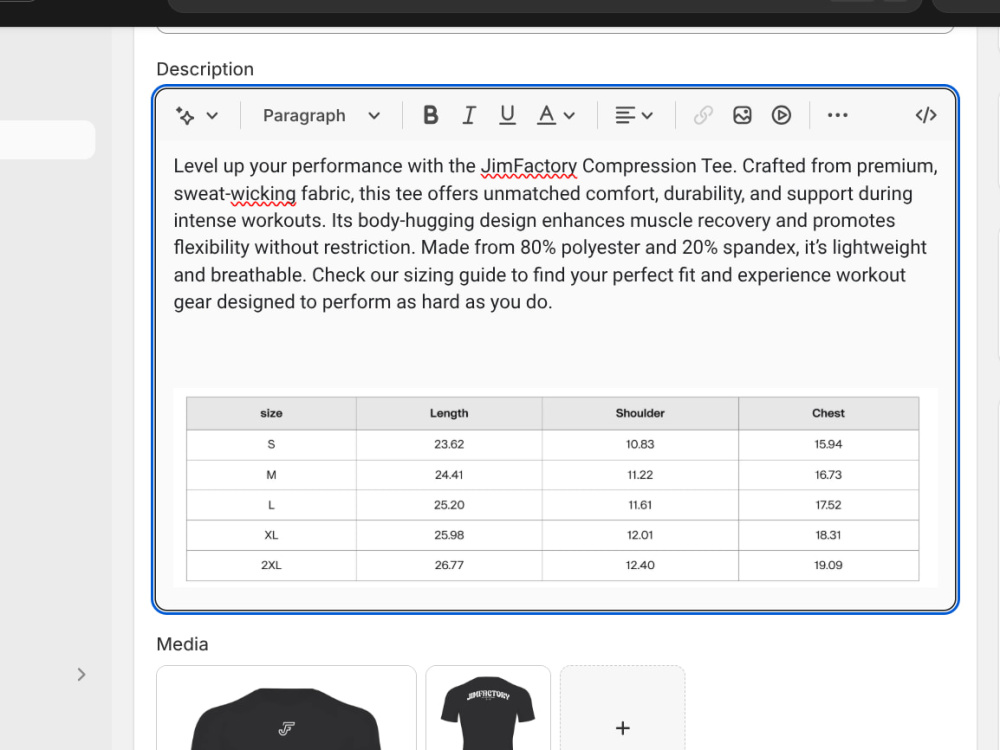Viewport: 1000px width, 750px height.
Task: Click the insert video icon
Action: pyautogui.click(x=781, y=115)
